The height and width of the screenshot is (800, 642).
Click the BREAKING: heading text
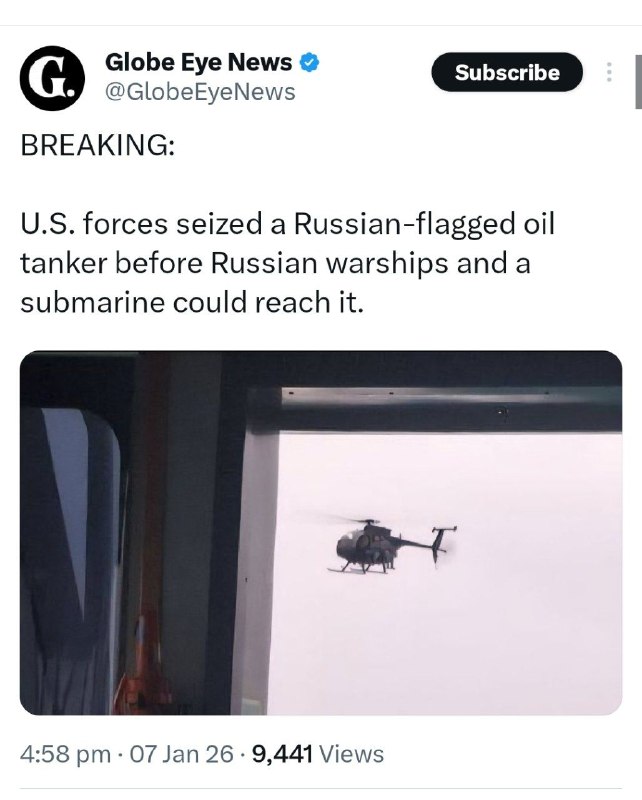click(x=97, y=144)
